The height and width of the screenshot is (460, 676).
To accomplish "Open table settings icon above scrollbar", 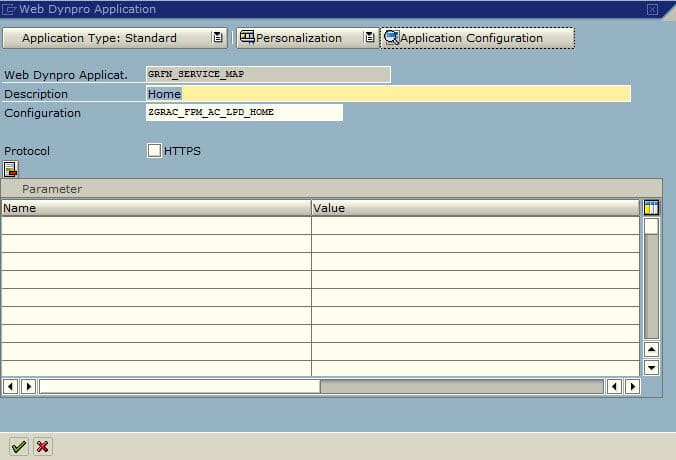I will [651, 208].
